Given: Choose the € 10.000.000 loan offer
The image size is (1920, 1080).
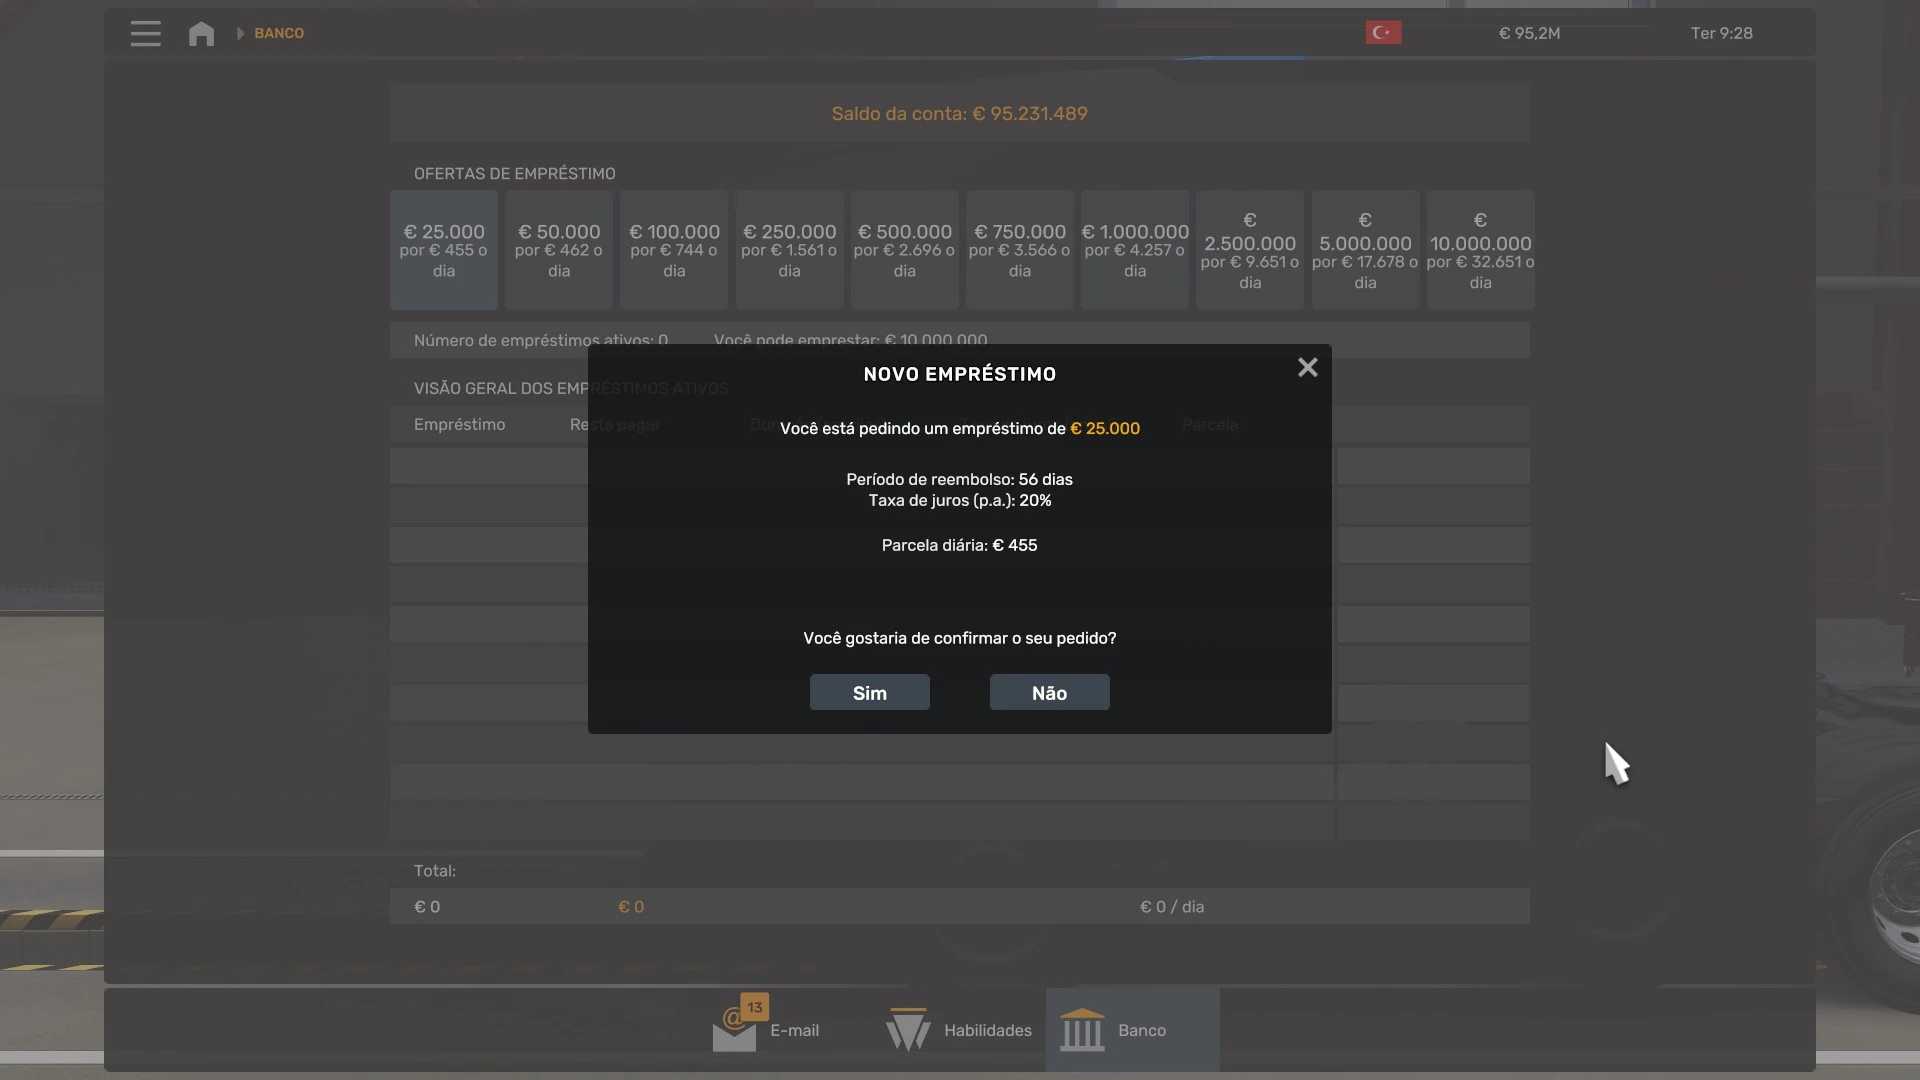Looking at the screenshot, I should (x=1480, y=250).
